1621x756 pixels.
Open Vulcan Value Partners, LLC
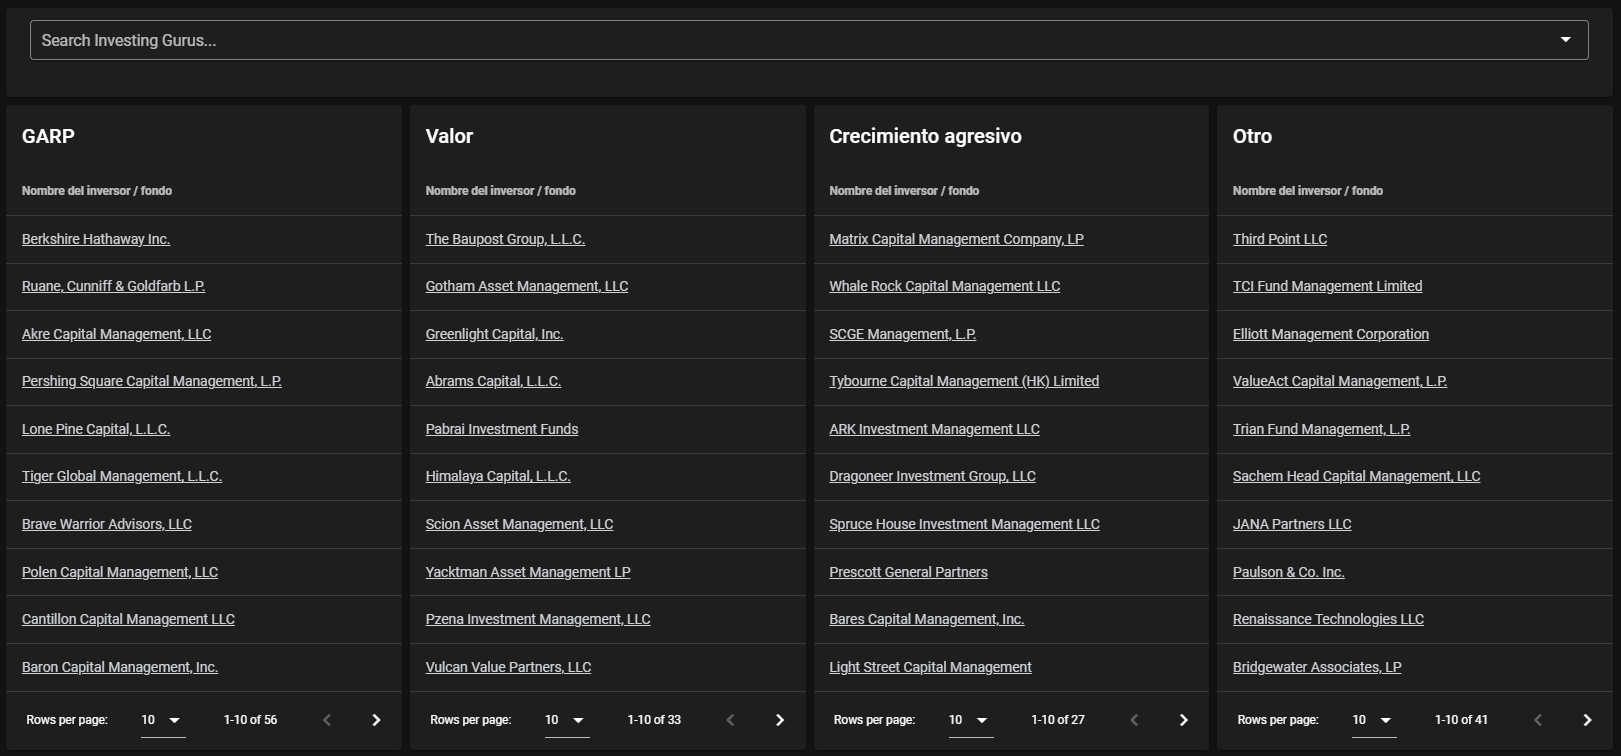508,667
